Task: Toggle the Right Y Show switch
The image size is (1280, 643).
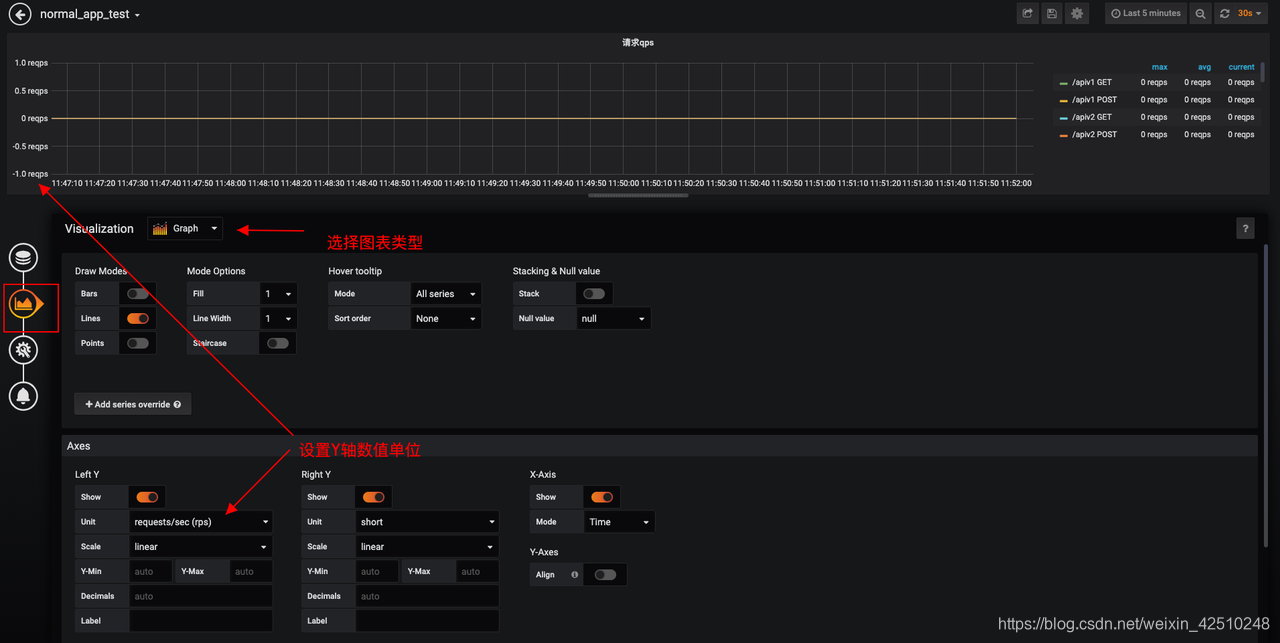Action: [374, 497]
